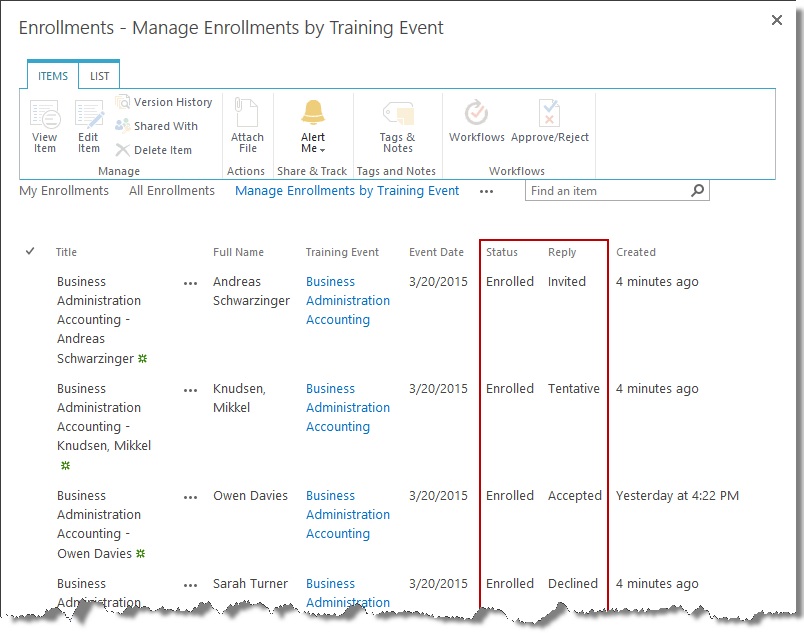Open the All Enrollments view
This screenshot has height=633, width=804.
[x=171, y=191]
